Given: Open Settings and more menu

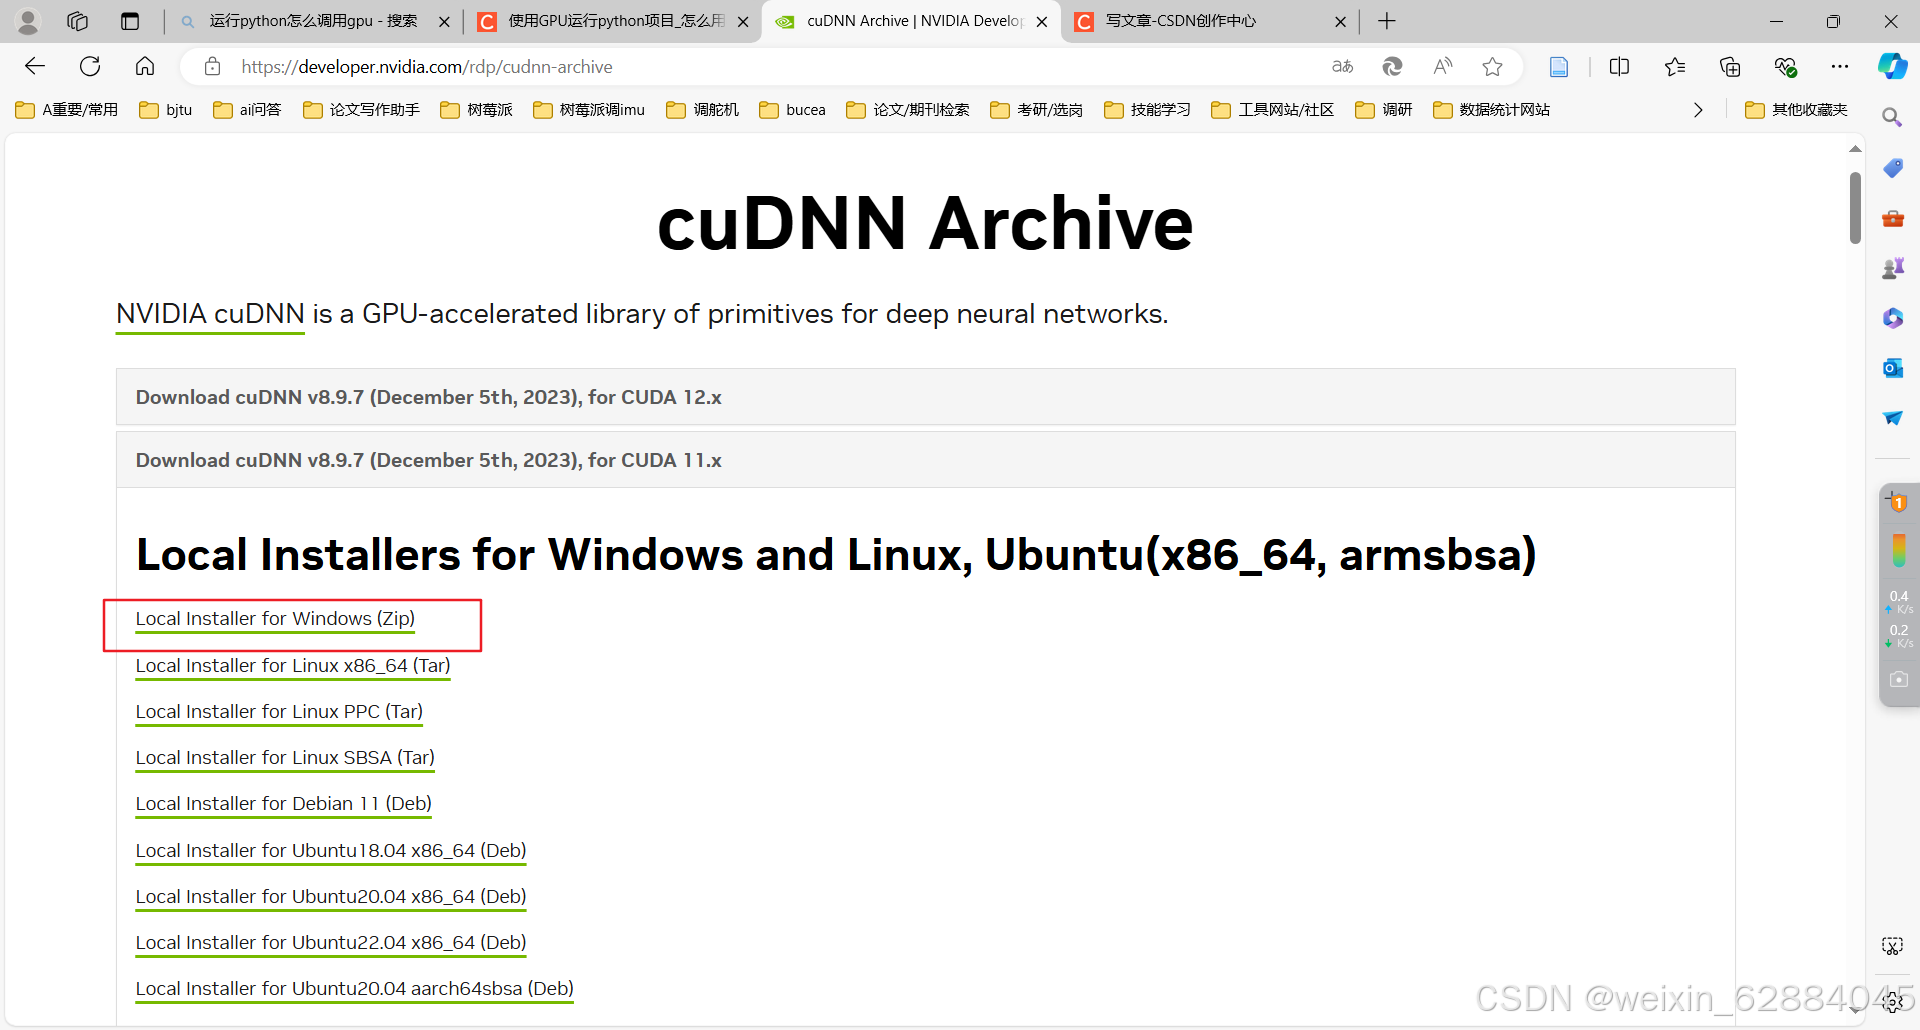Looking at the screenshot, I should click(1840, 66).
